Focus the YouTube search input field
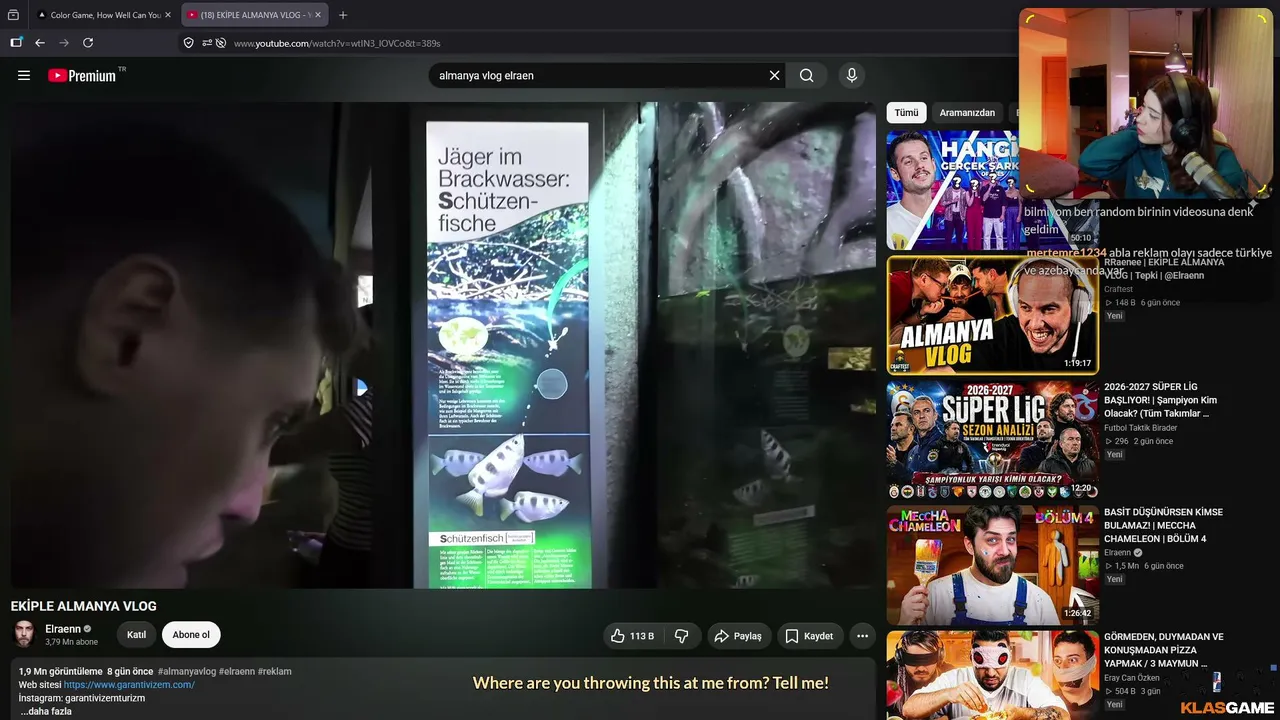 [598, 75]
